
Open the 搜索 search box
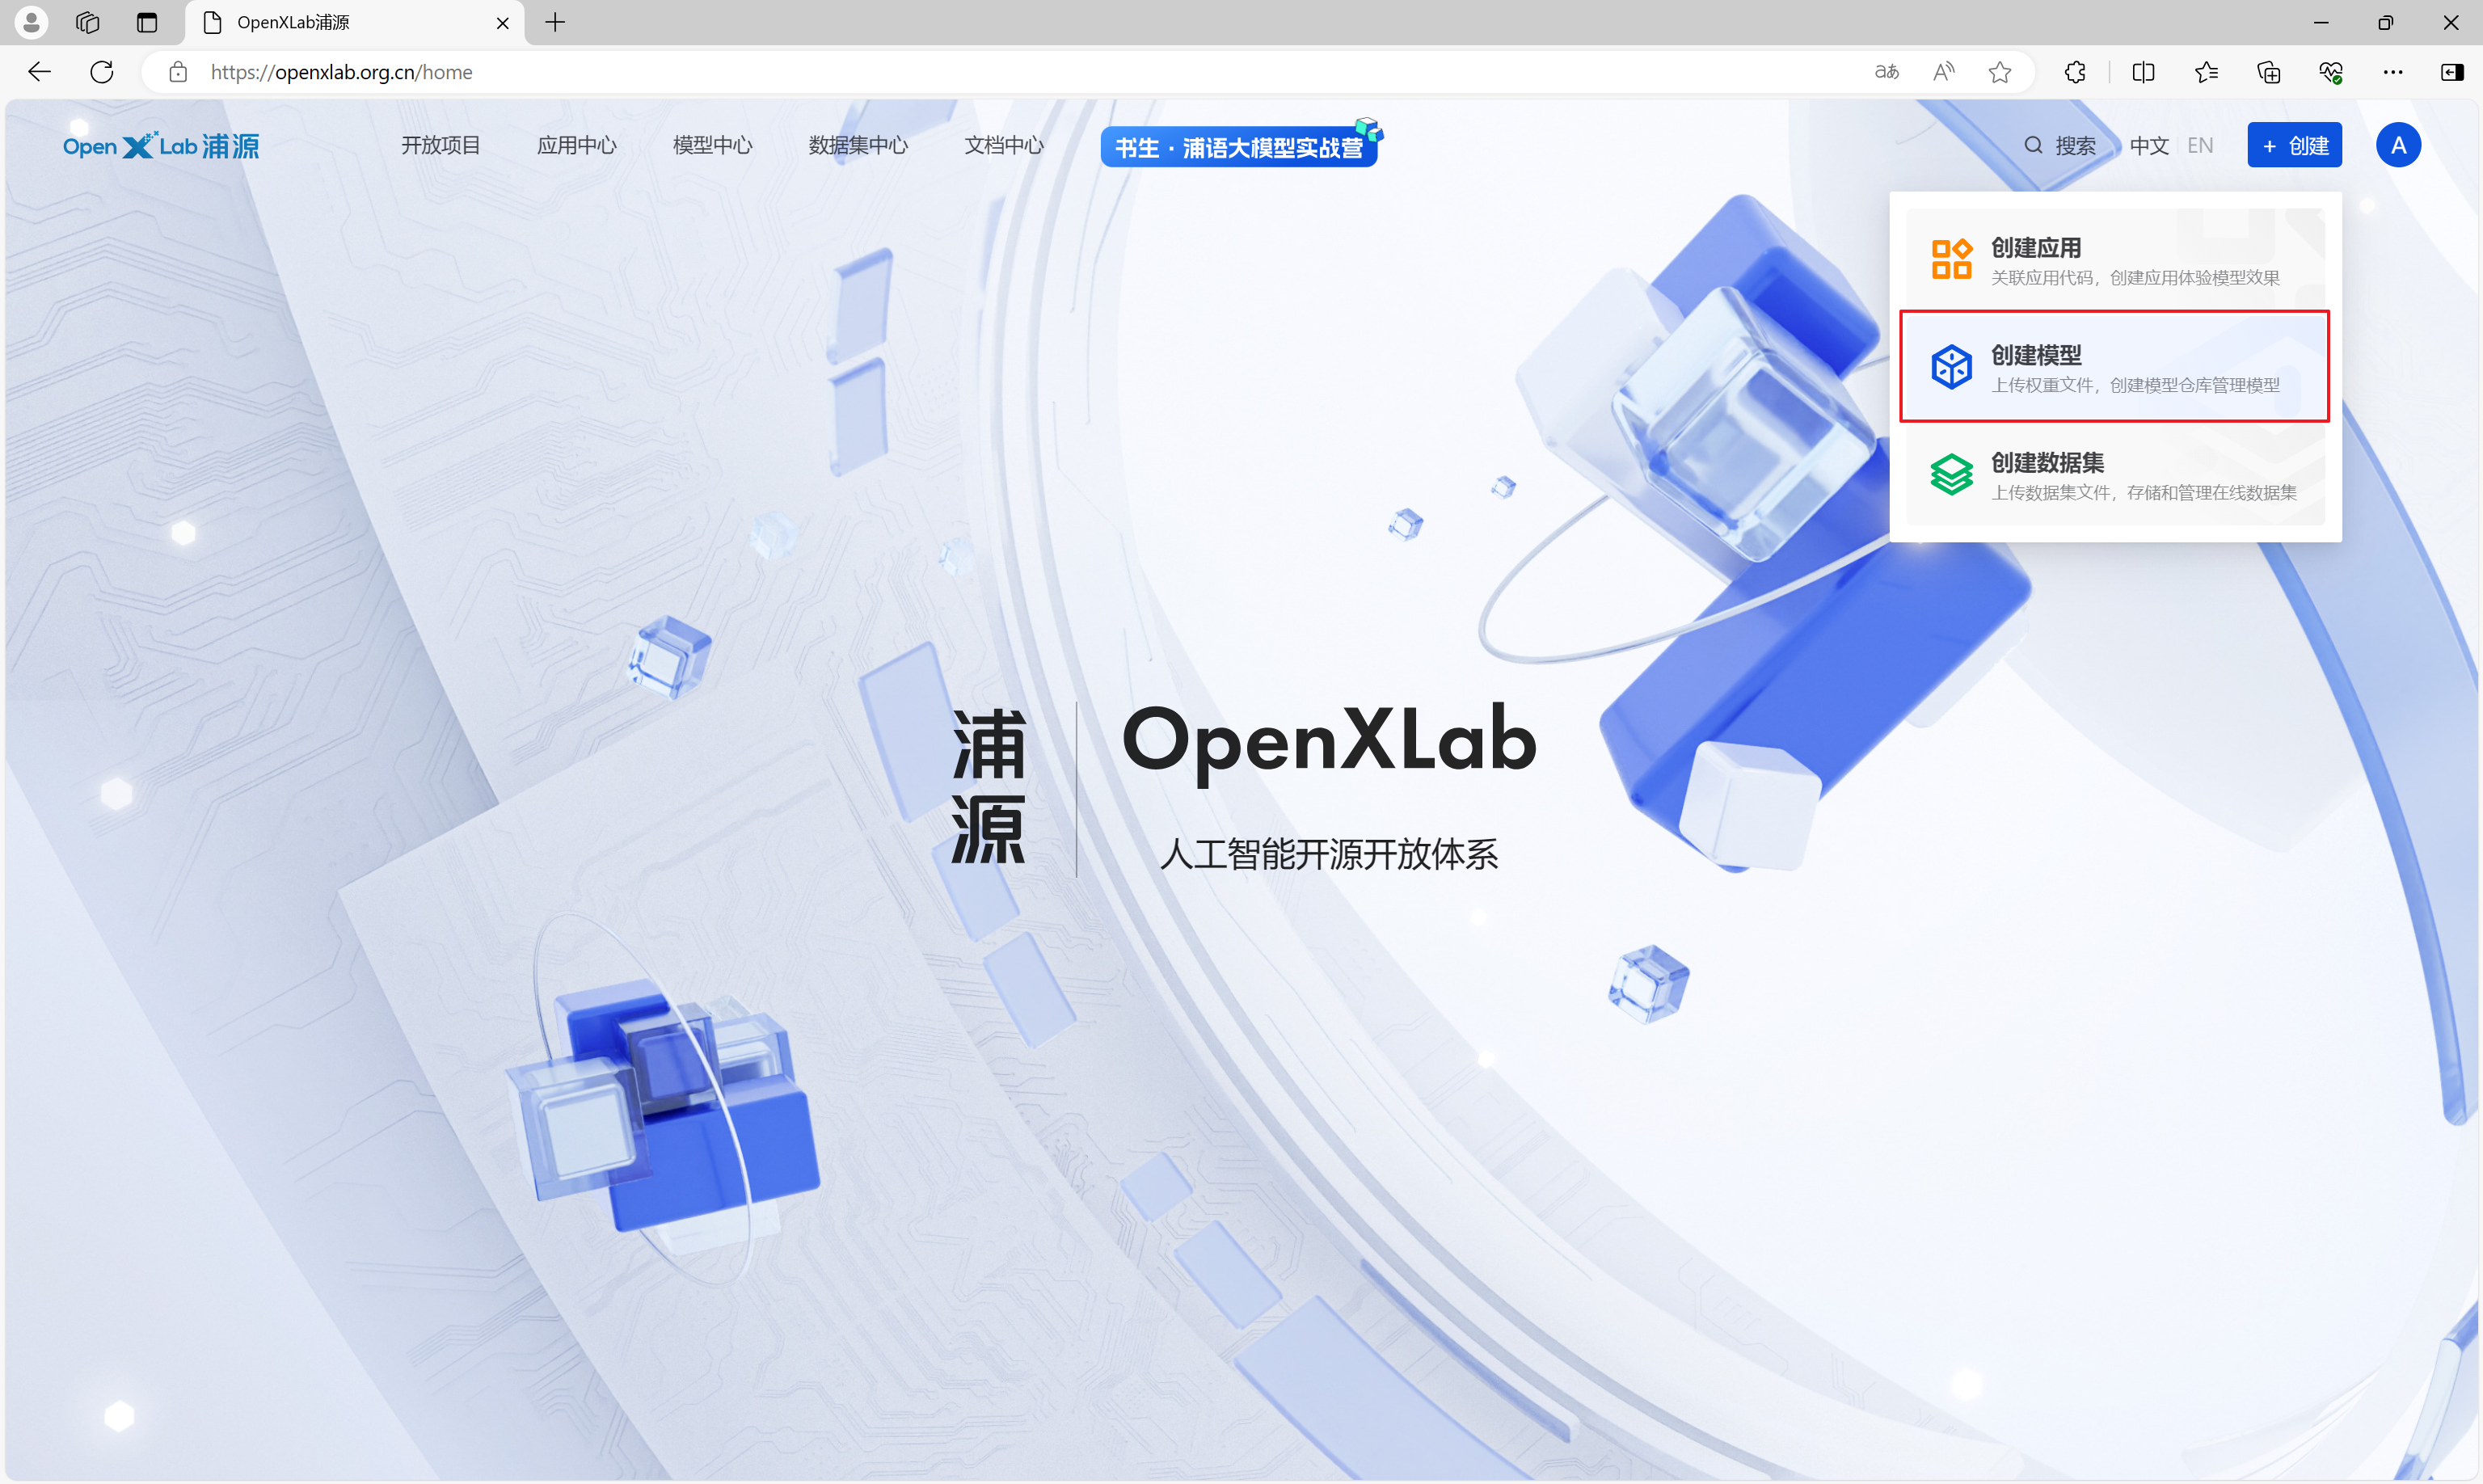point(2060,146)
